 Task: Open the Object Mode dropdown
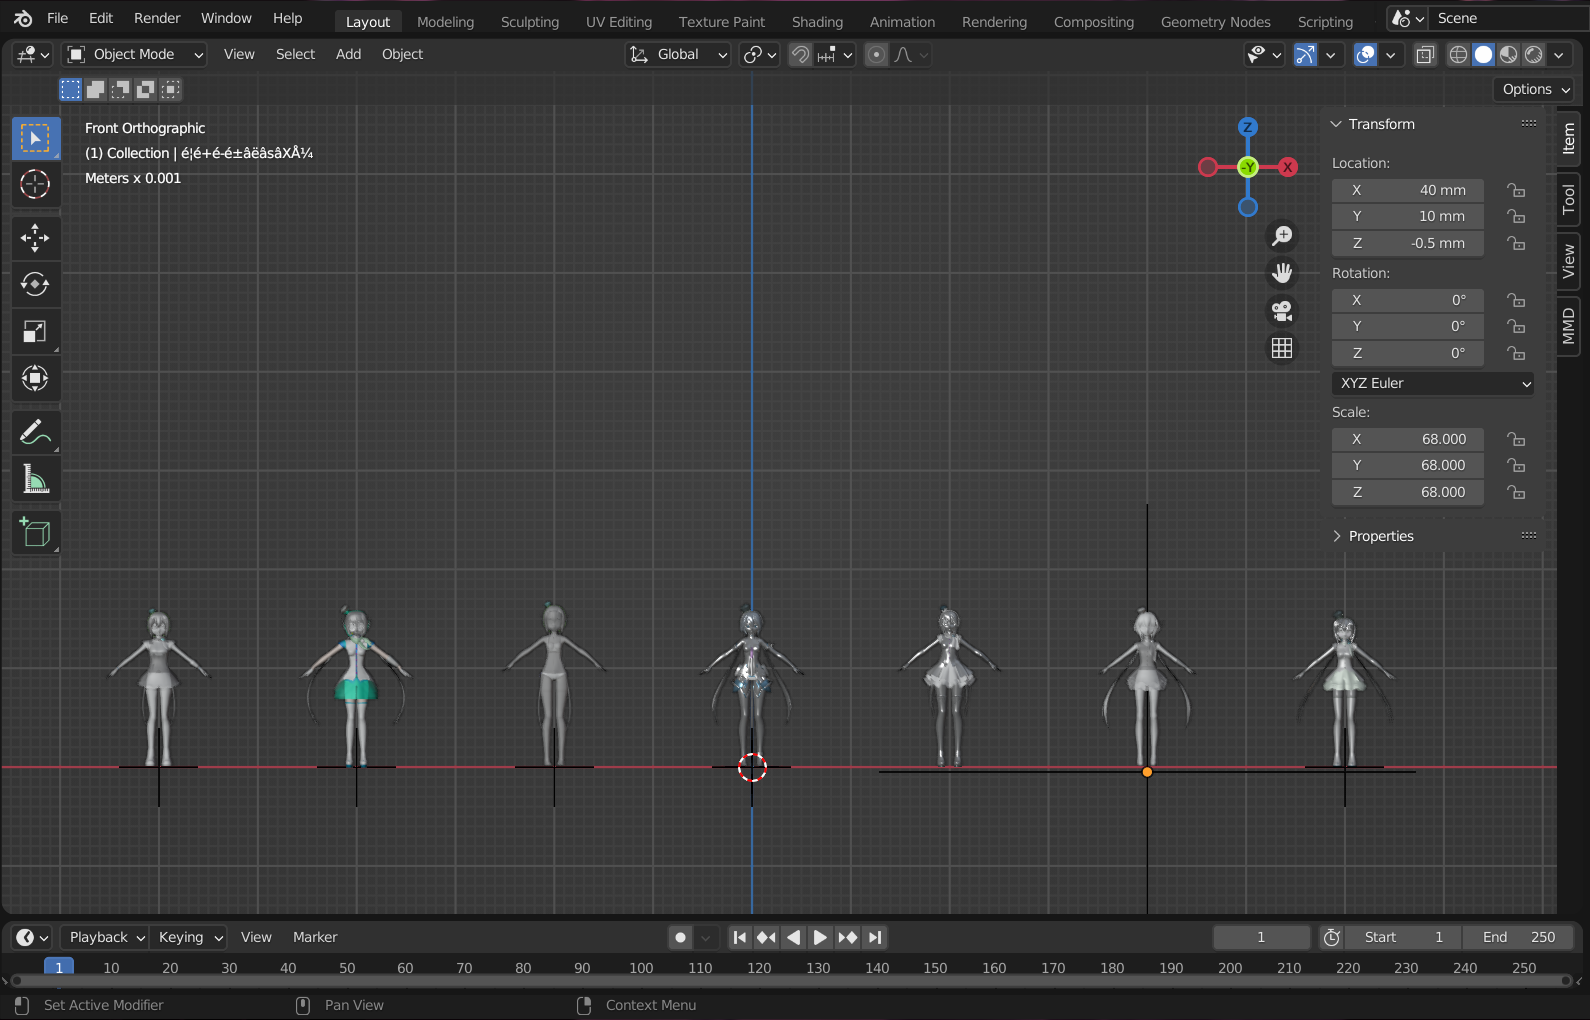click(x=135, y=55)
